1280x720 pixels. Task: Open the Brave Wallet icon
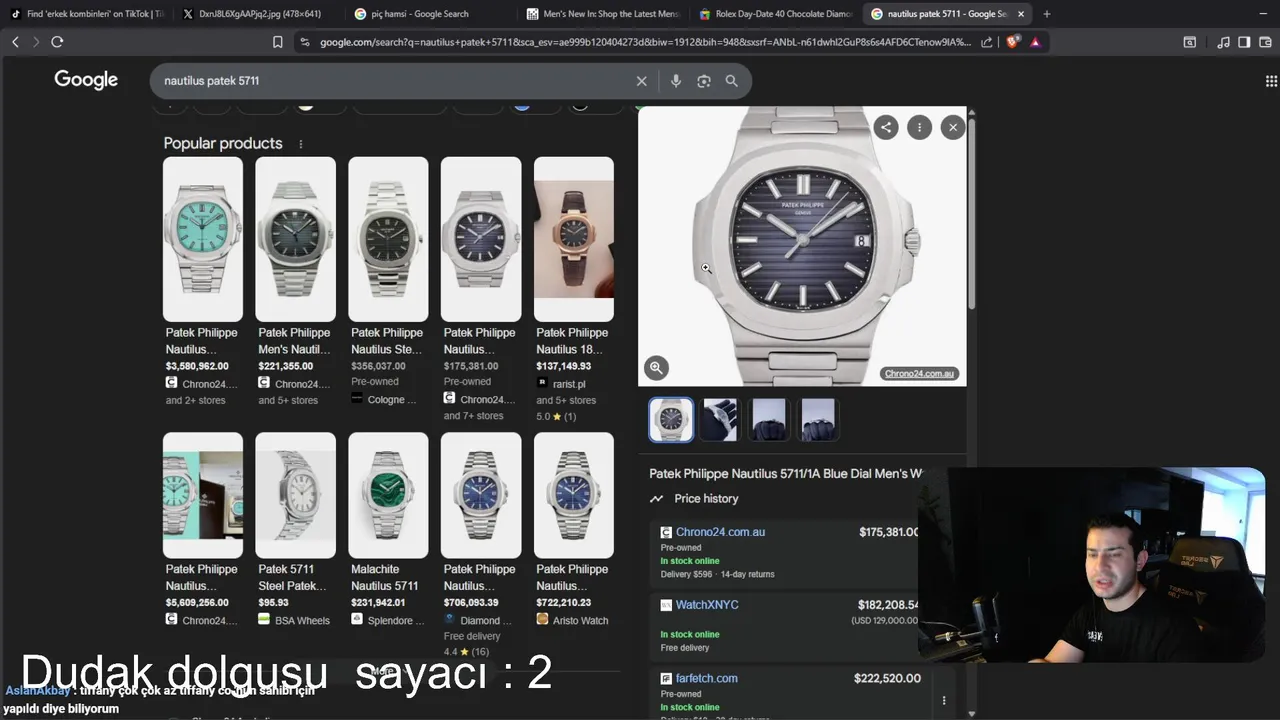1264,42
